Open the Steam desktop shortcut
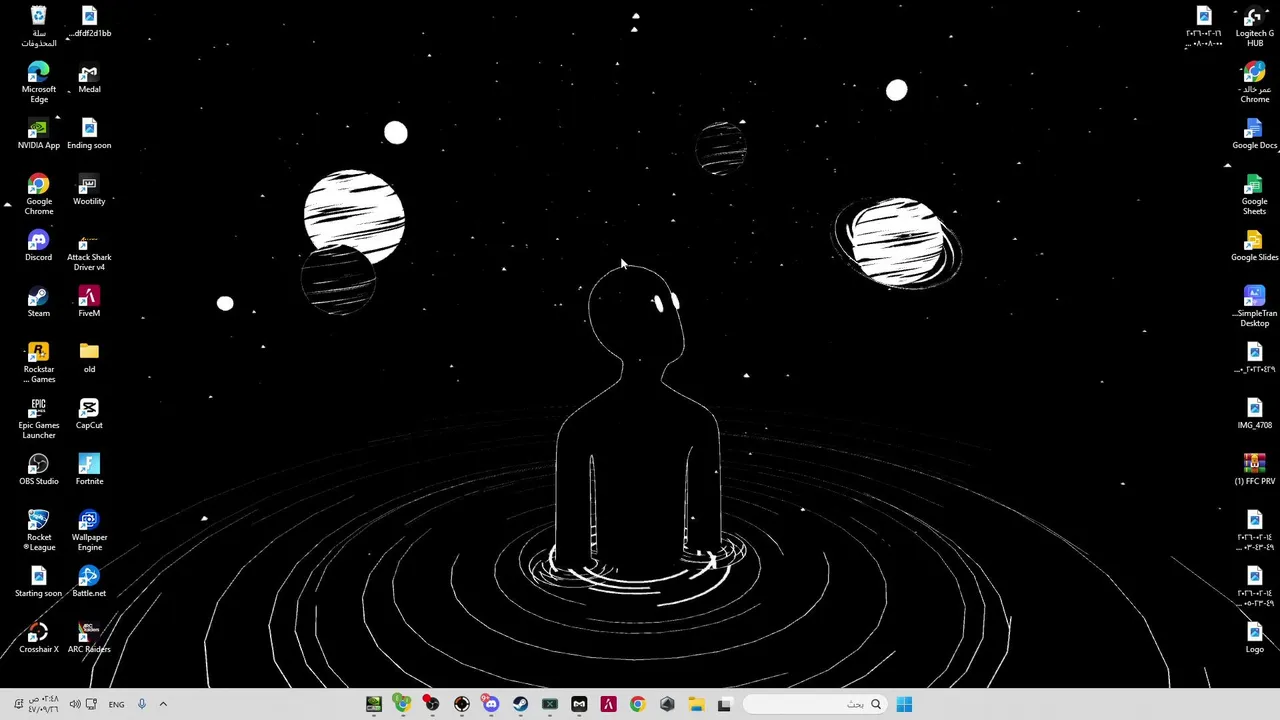This screenshot has width=1280, height=720. pos(38,302)
